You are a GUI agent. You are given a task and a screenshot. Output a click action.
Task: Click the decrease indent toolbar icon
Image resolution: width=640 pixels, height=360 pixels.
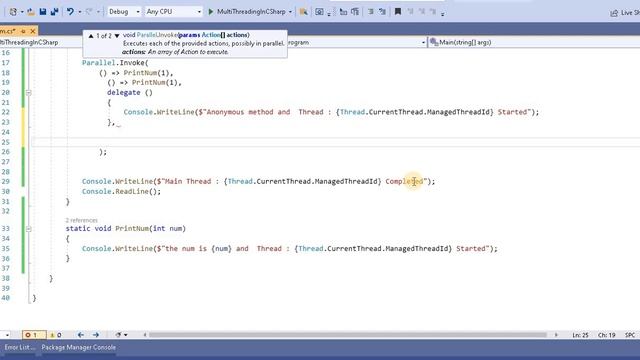click(343, 12)
